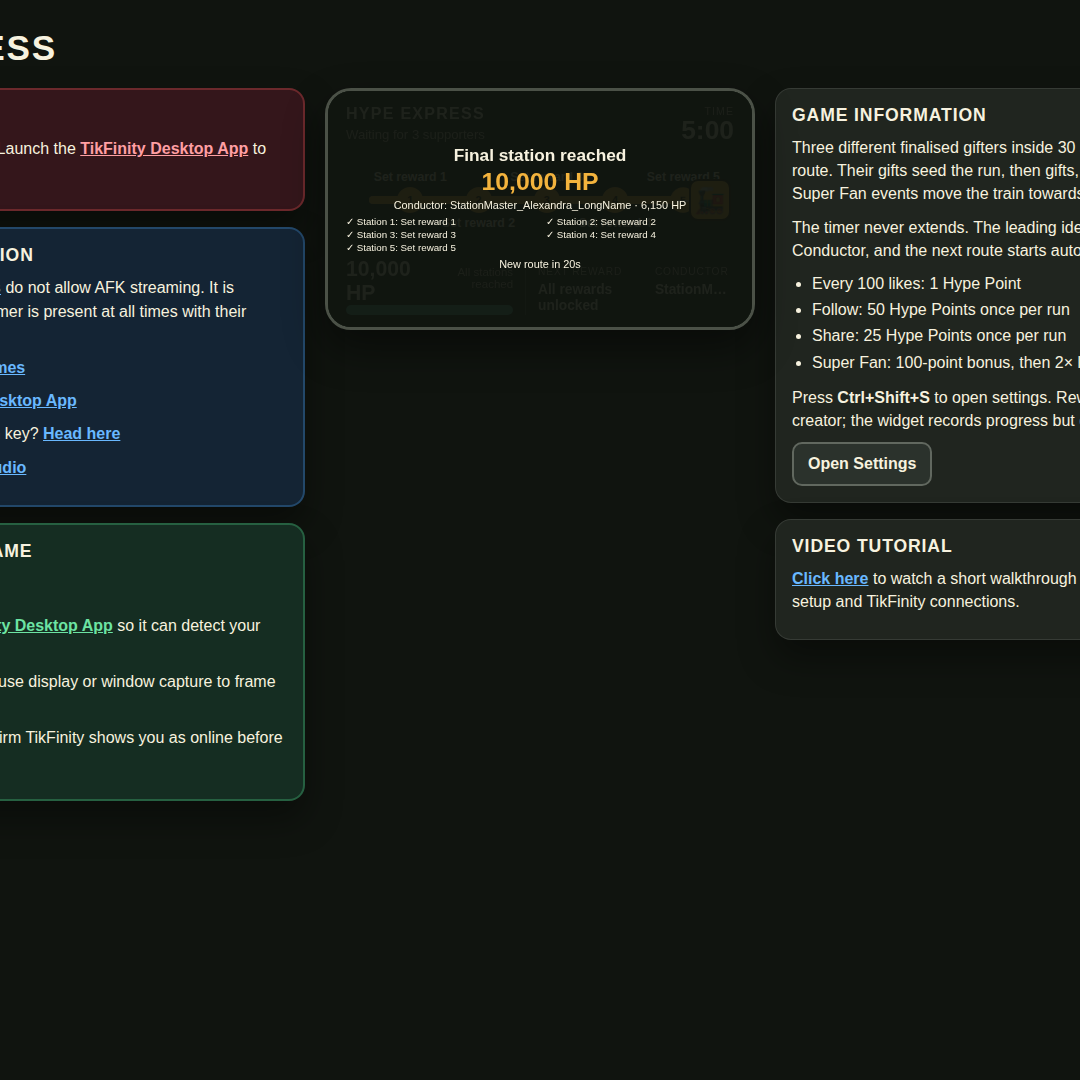Click The timer never extends paragraph
The image size is (1080, 1080).
pos(936,239)
